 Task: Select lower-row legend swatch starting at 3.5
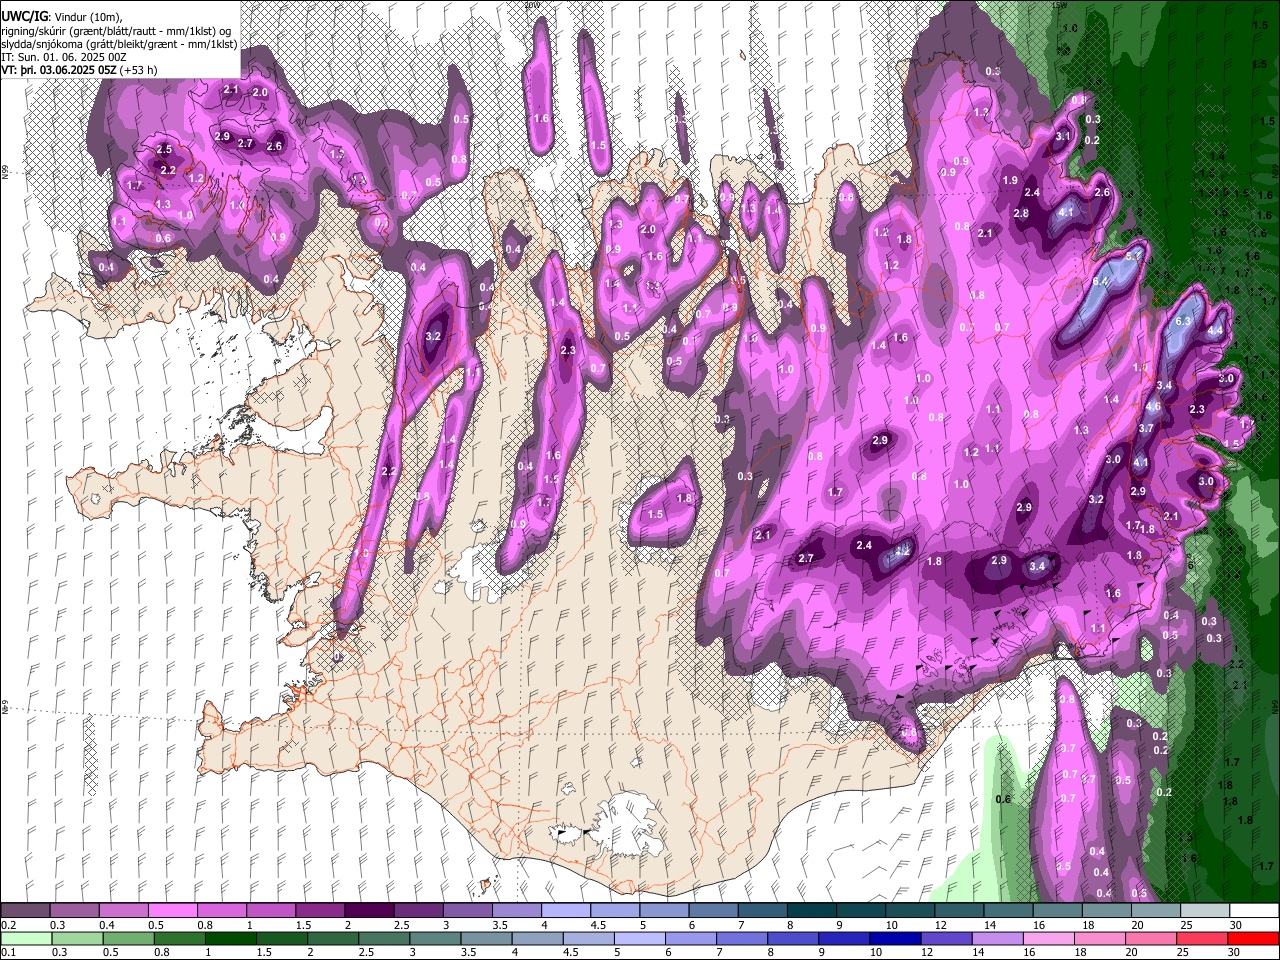[486, 939]
